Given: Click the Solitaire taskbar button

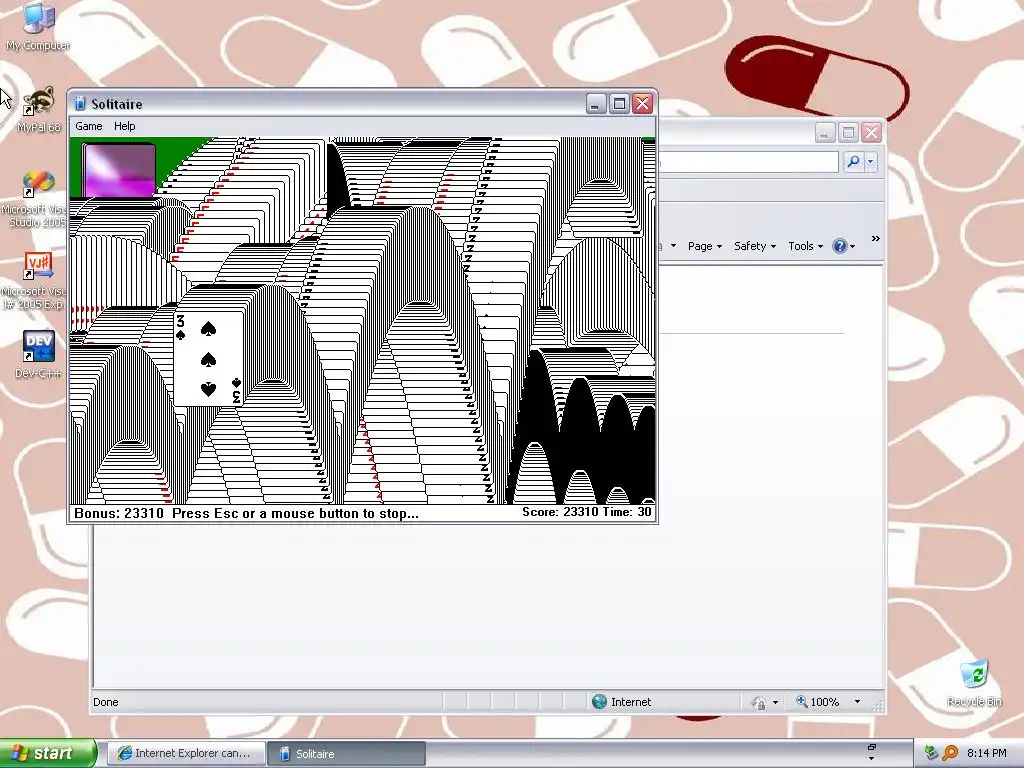Looking at the screenshot, I should click(x=346, y=753).
